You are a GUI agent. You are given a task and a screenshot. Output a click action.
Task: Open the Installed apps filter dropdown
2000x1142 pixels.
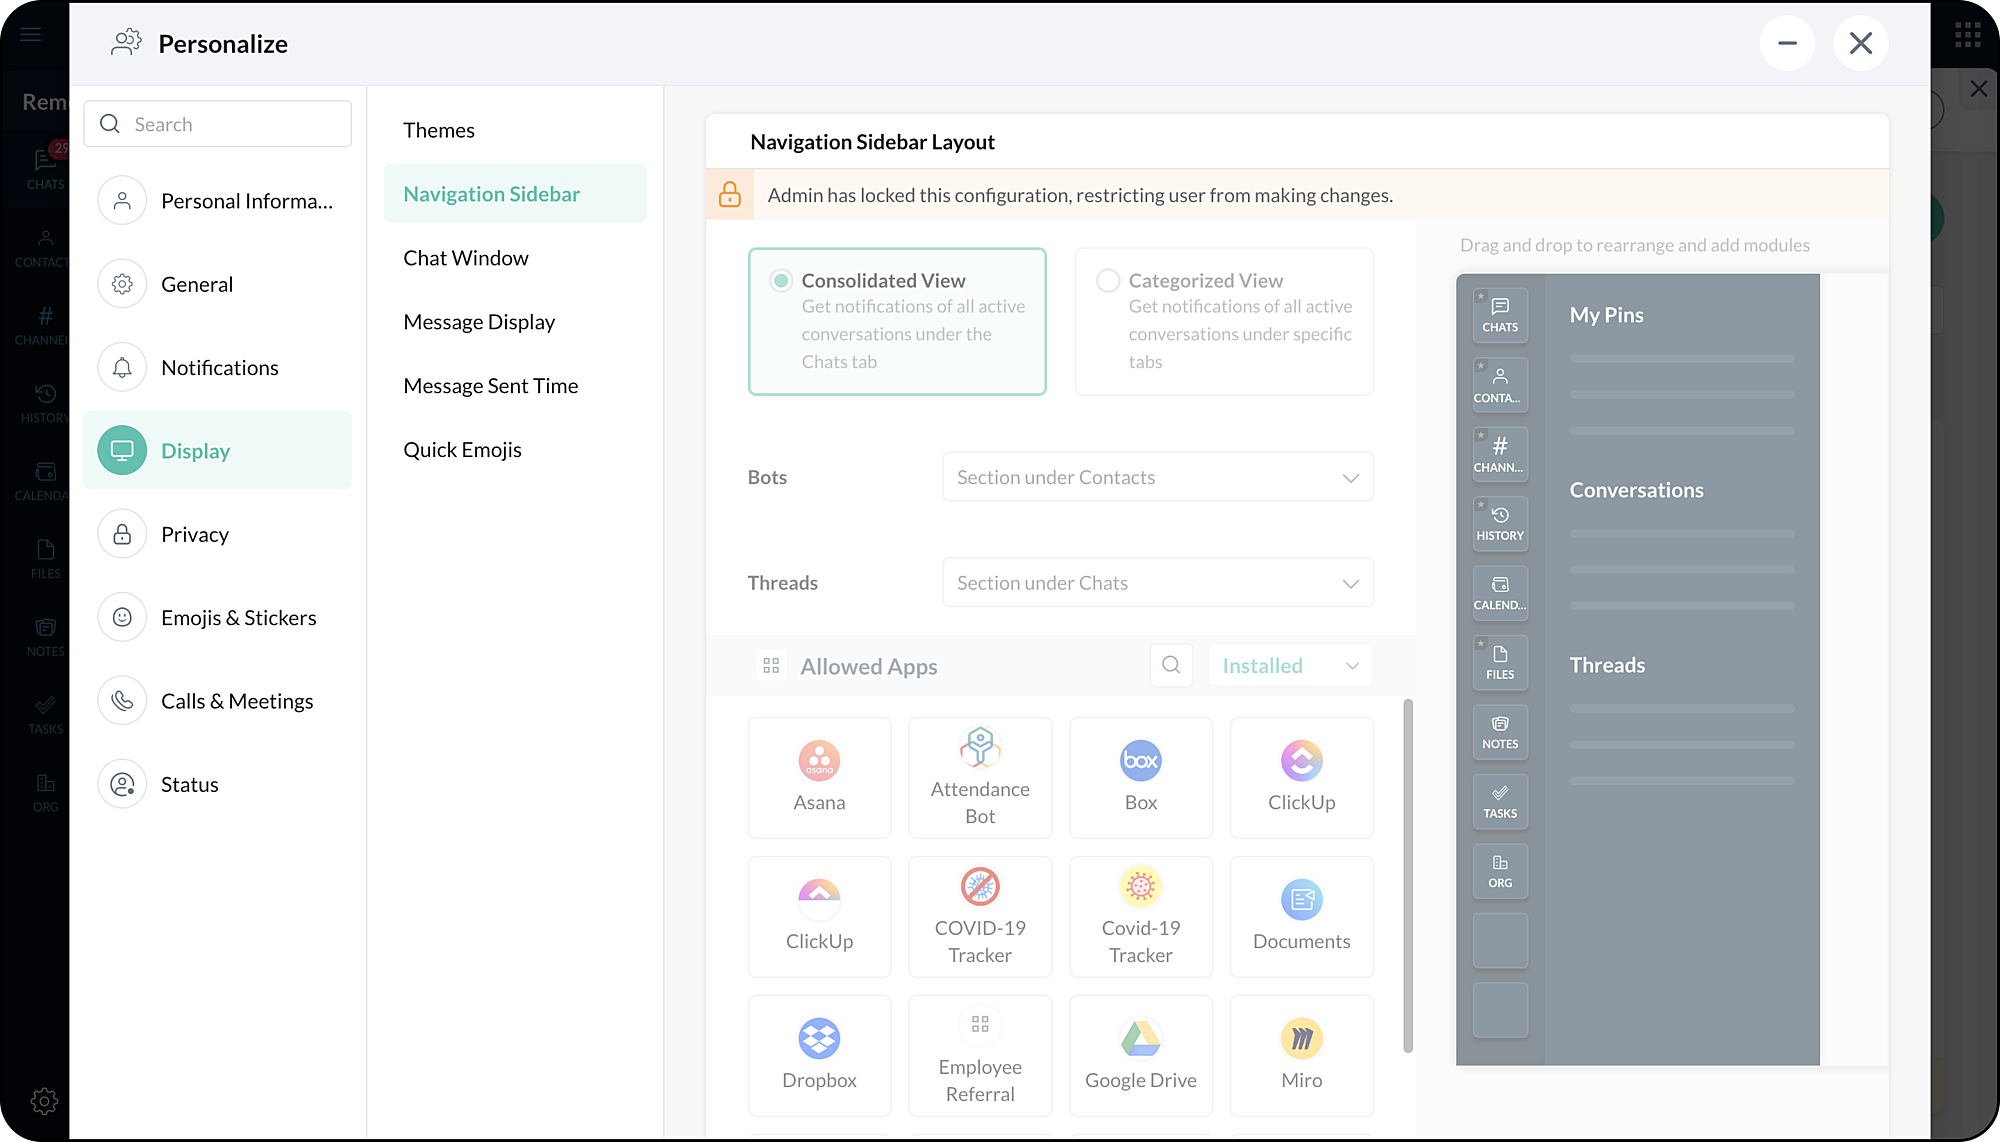click(1290, 665)
